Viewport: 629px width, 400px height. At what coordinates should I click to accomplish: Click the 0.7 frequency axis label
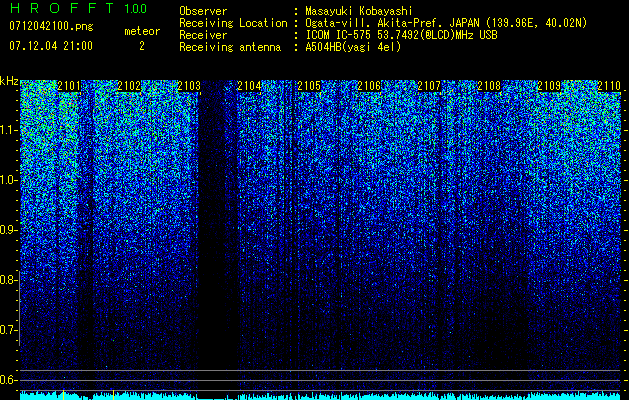click(x=8, y=330)
